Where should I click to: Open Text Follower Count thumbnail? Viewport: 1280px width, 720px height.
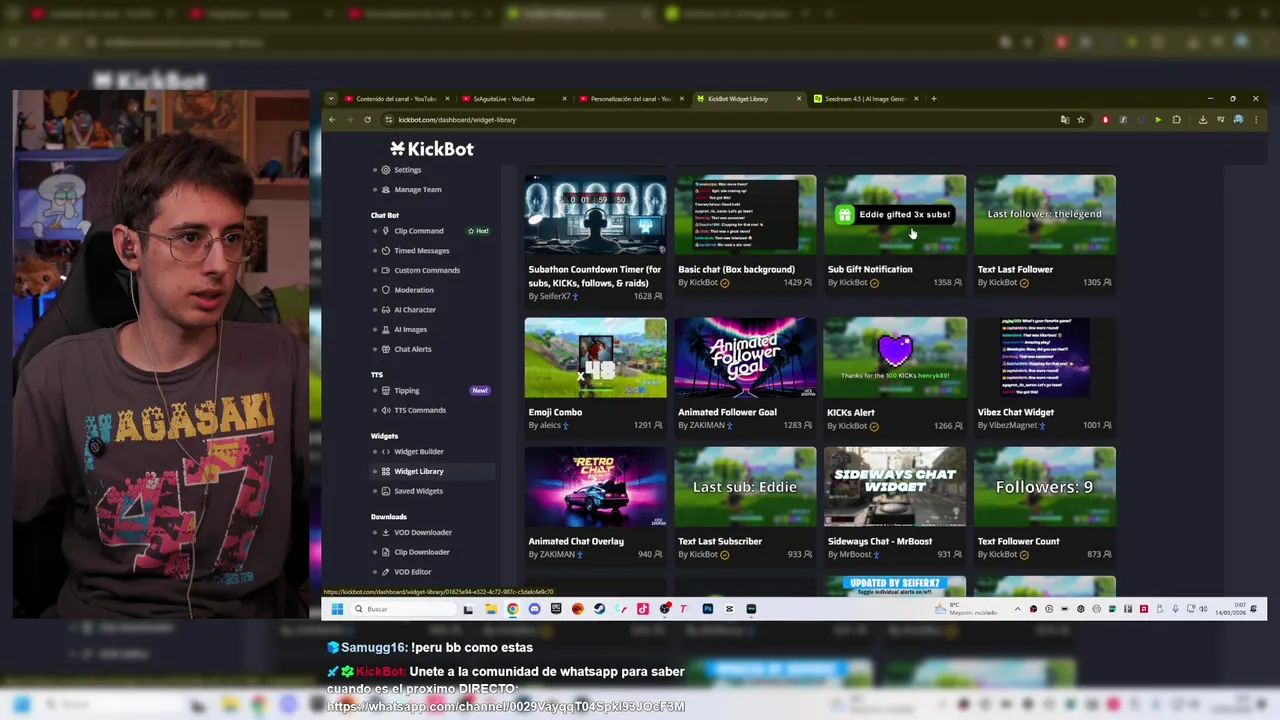1045,487
